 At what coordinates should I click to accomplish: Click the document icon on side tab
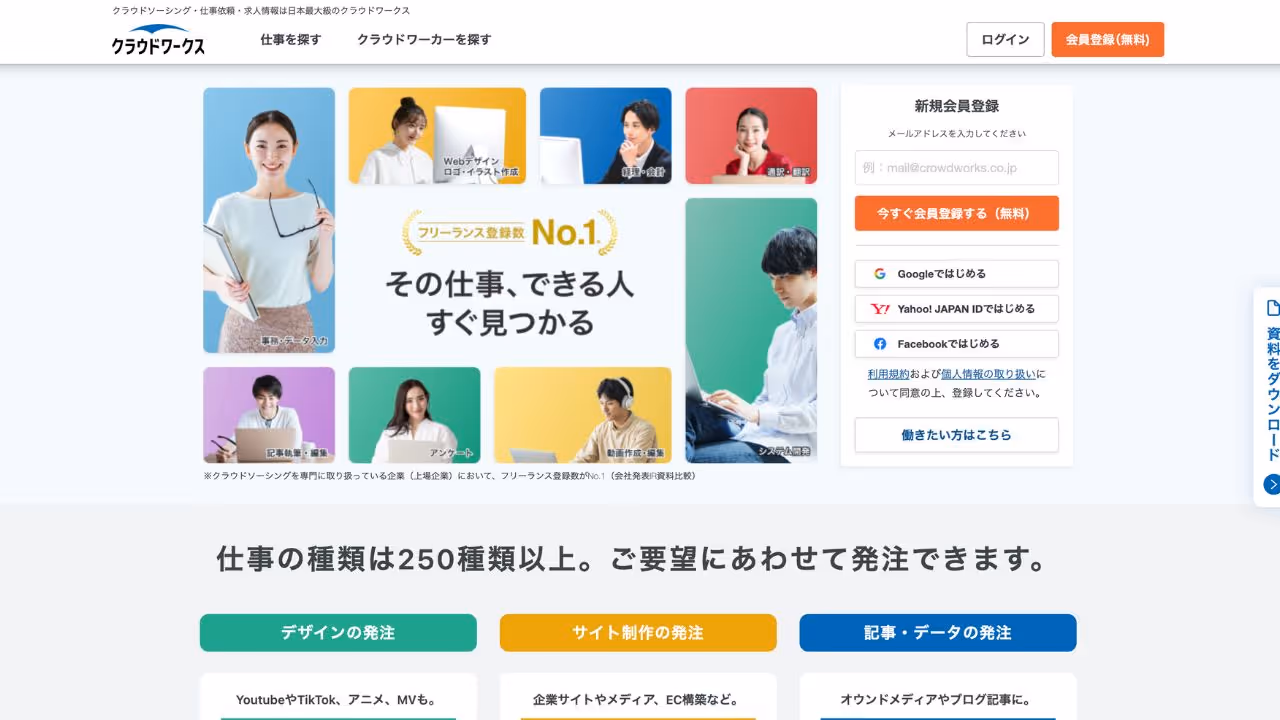1273,308
